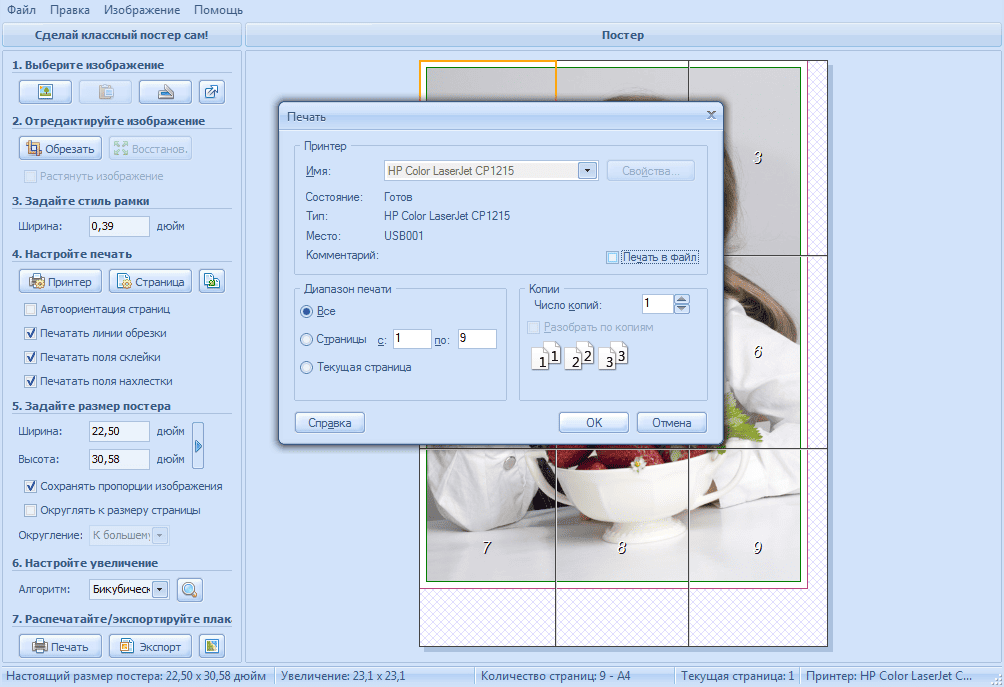
Task: Decrease Число копий with down arrow
Action: [682, 309]
